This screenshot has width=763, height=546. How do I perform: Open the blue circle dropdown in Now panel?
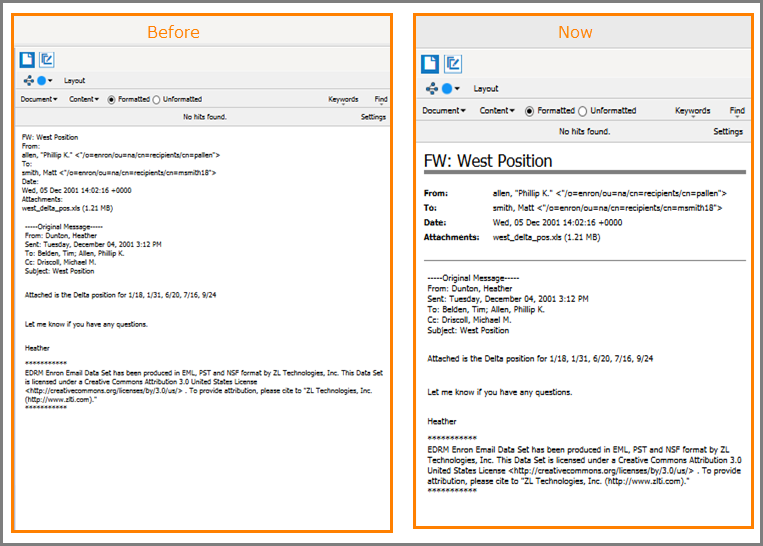pos(451,89)
